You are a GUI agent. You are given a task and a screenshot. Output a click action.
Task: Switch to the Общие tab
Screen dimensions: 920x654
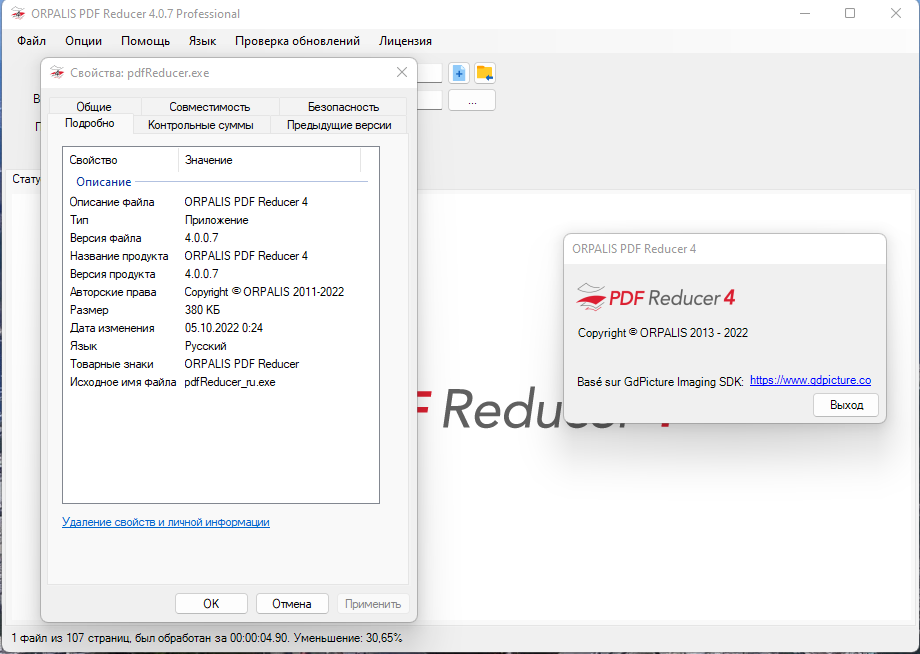pos(94,107)
